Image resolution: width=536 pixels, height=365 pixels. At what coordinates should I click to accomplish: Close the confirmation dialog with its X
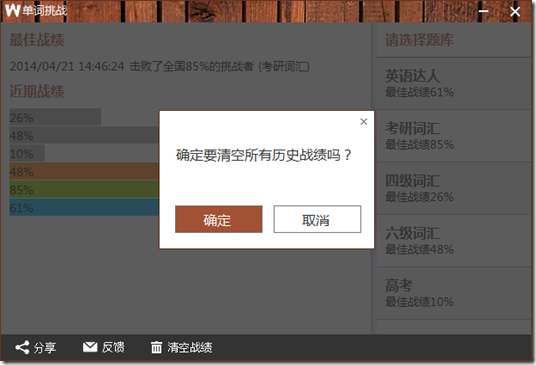(x=364, y=122)
